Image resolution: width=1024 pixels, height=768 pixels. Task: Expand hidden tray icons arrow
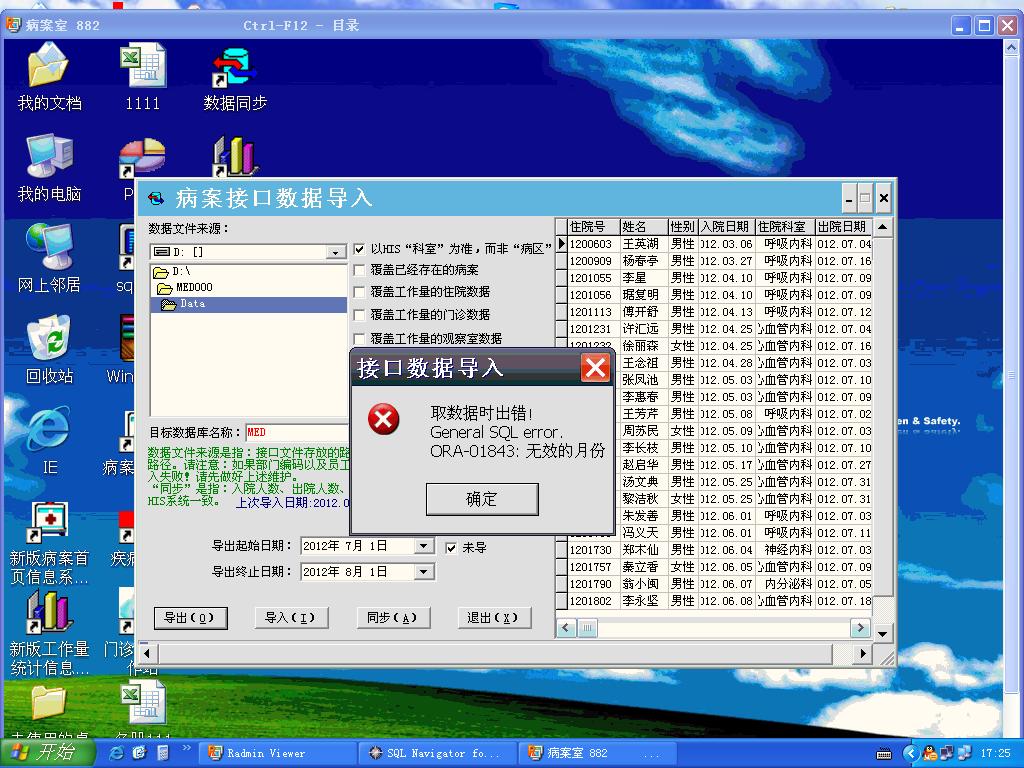click(910, 753)
